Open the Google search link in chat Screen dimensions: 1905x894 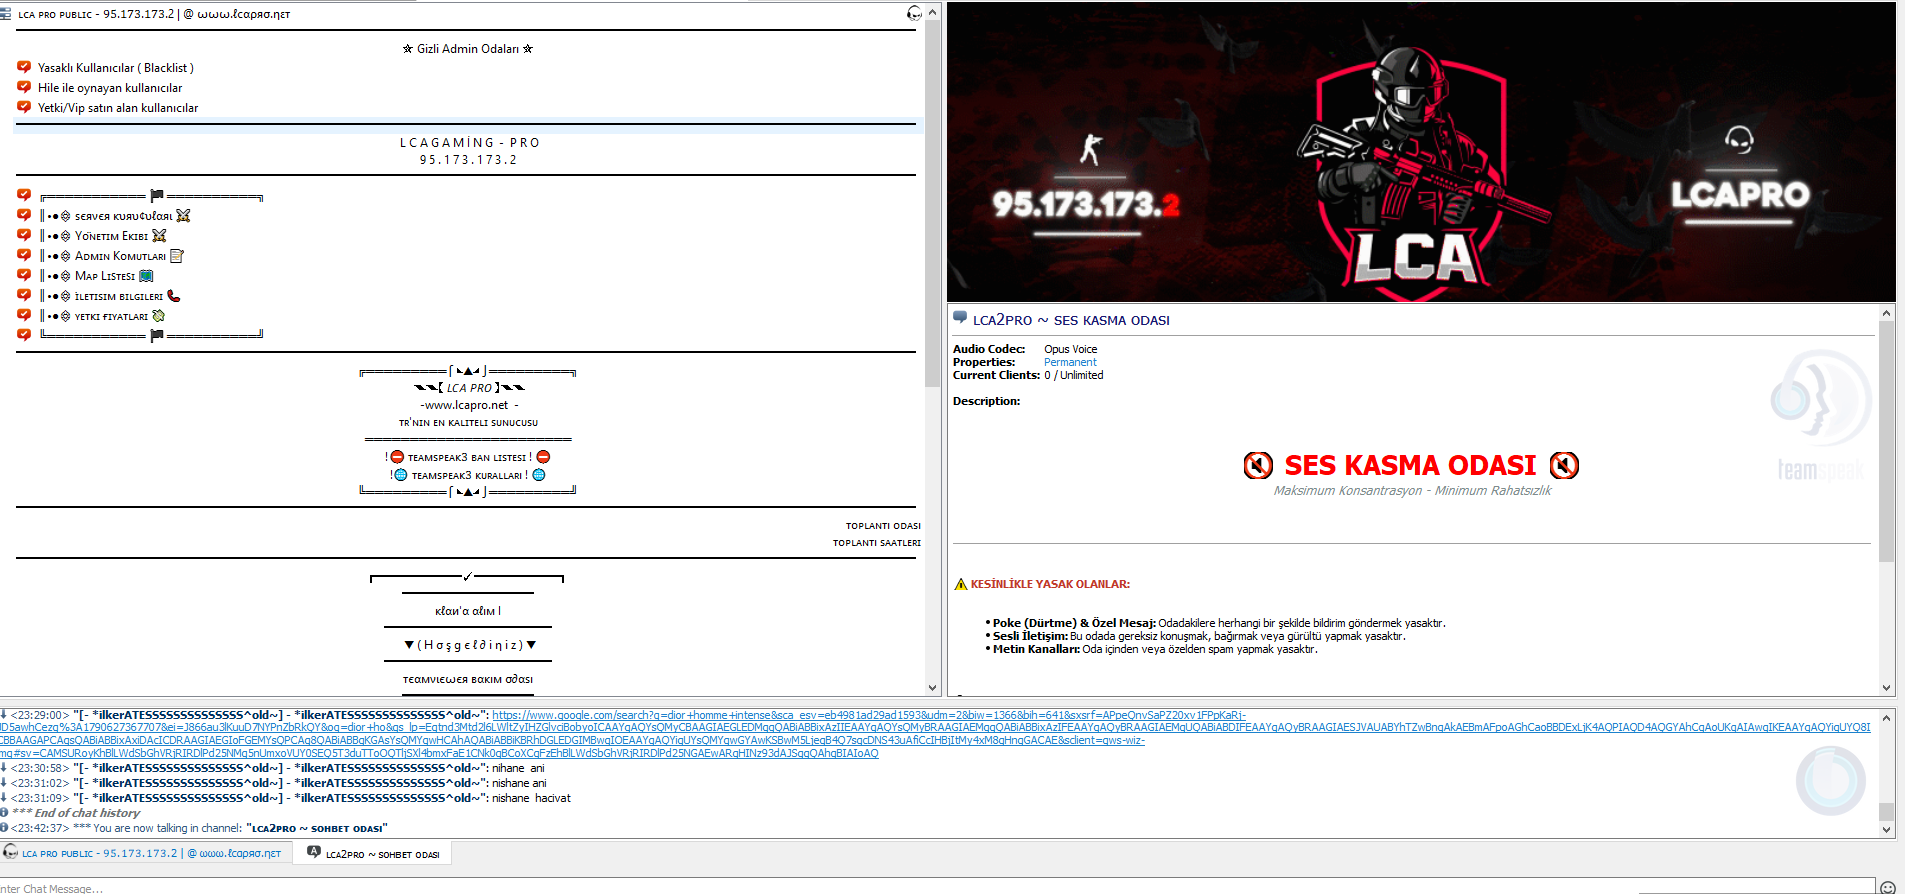[x=935, y=734]
